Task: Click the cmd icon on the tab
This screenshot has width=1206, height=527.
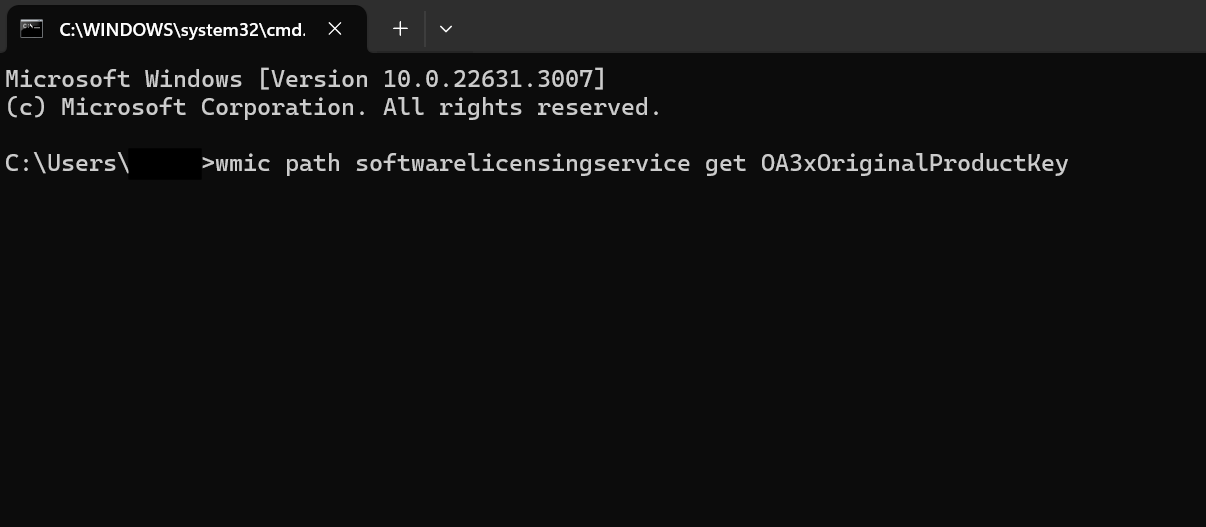Action: [x=32, y=29]
